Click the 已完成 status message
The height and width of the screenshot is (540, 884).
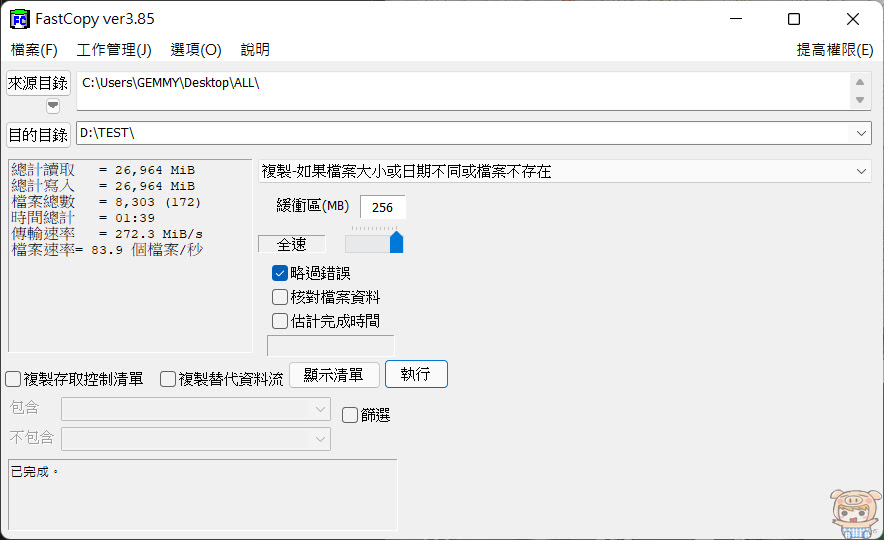coord(34,472)
